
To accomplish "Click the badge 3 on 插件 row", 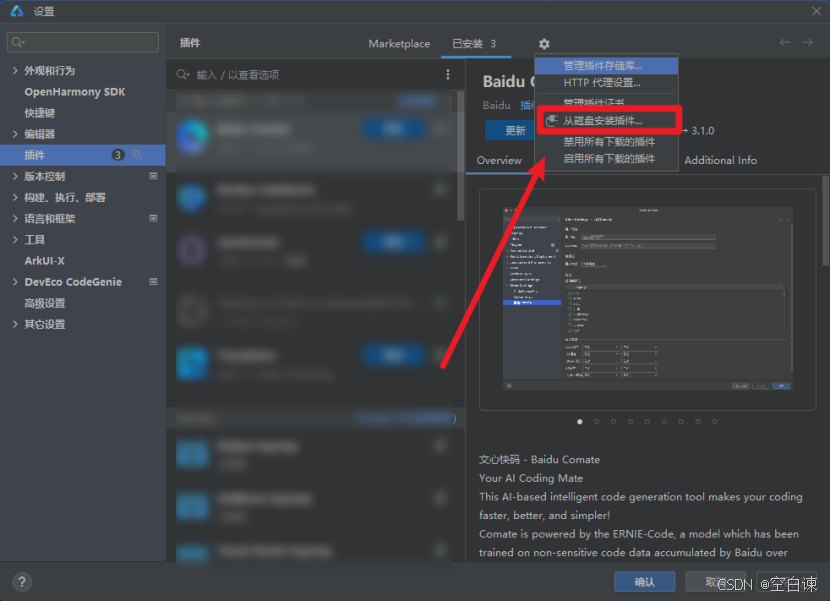I will click(118, 155).
